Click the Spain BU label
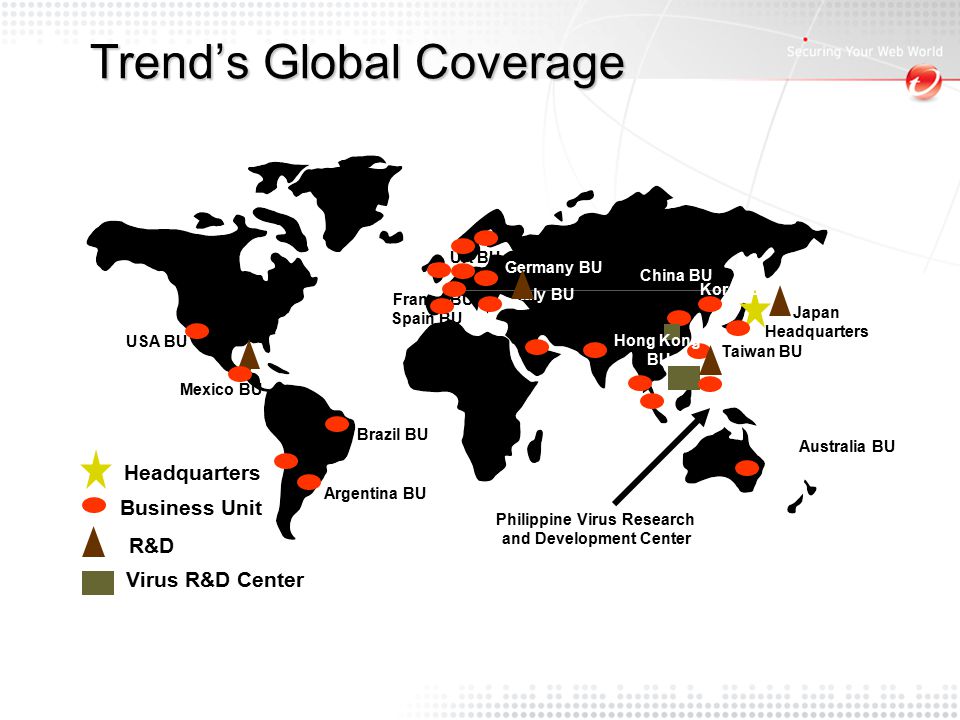Screen dimensions: 960x720 427,318
